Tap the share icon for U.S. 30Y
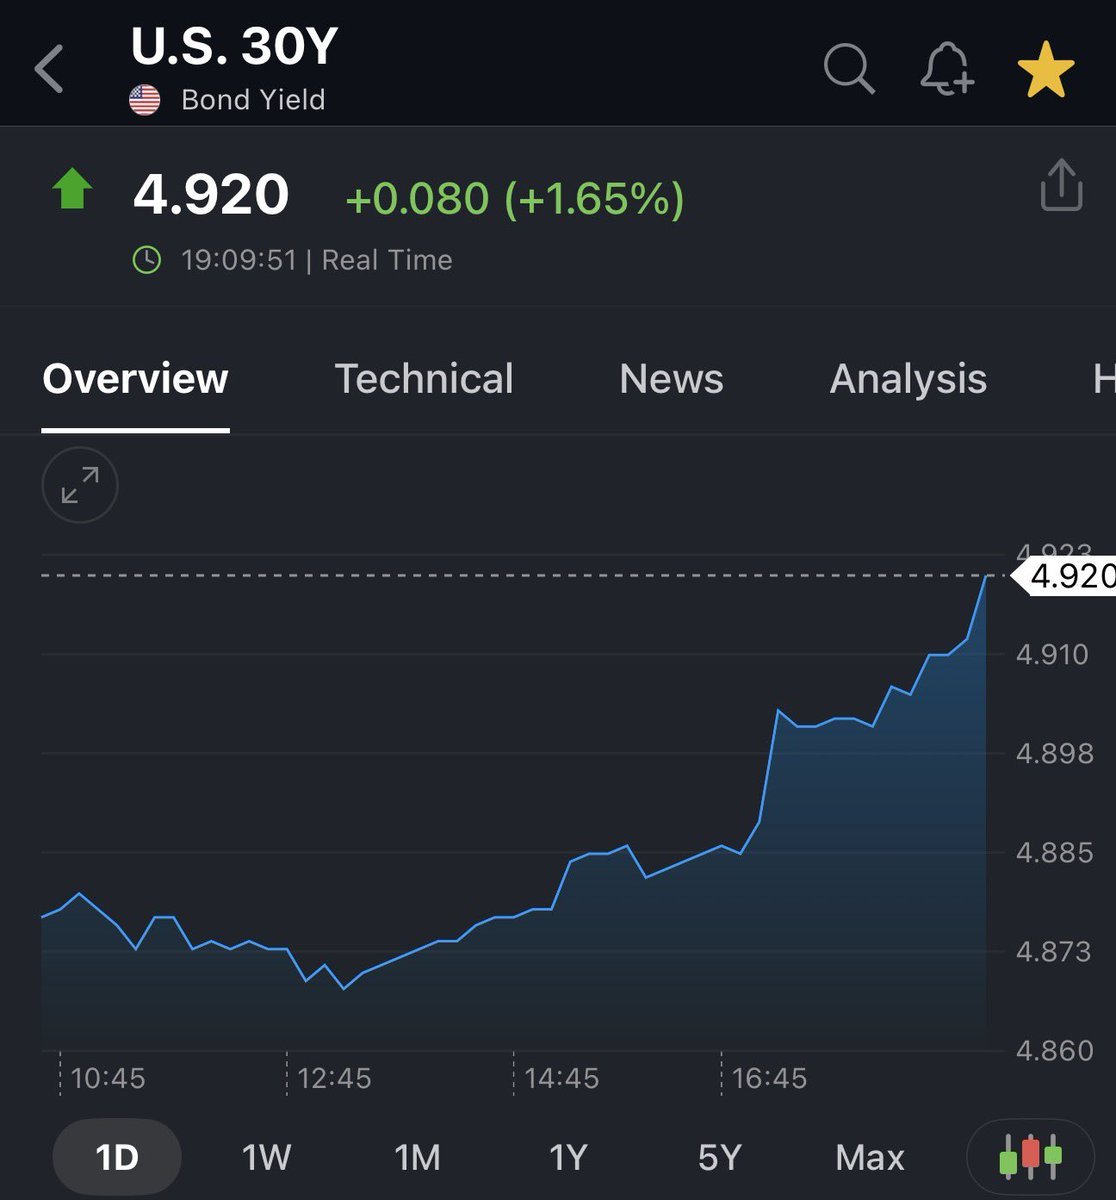1116x1200 pixels. (x=1061, y=186)
